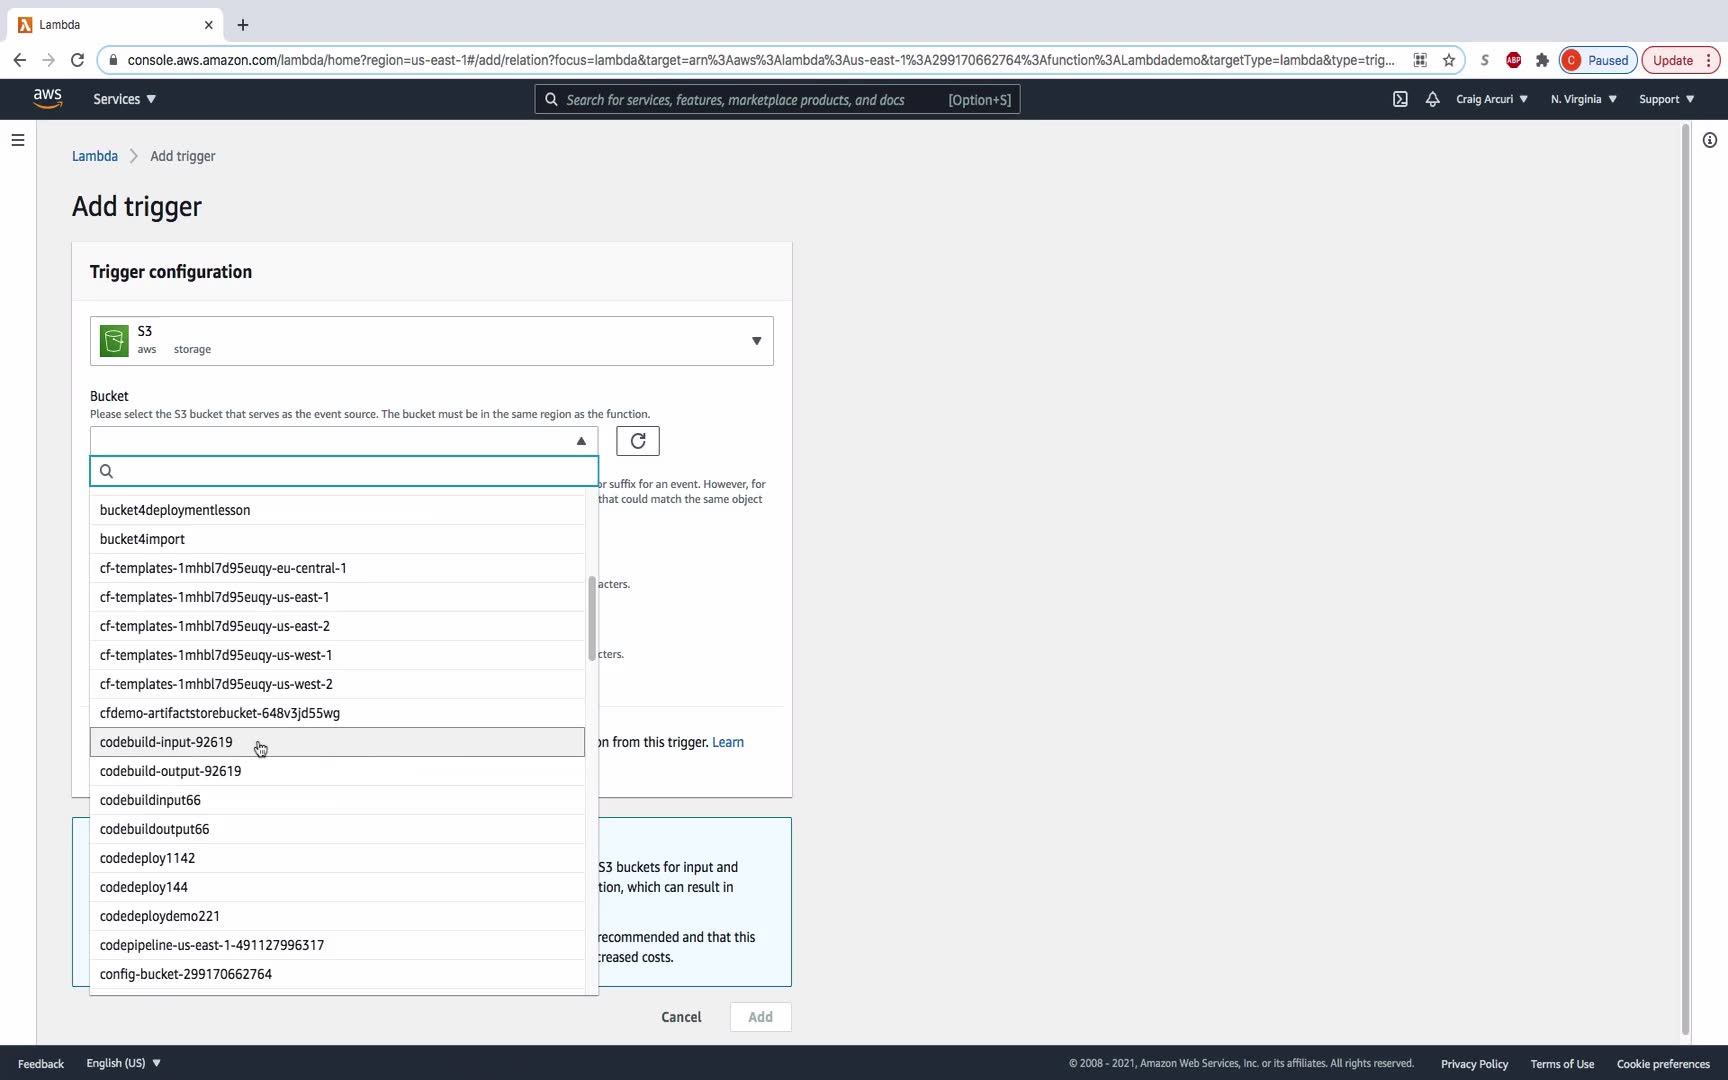1728x1080 pixels.
Task: Close the Lambda browser tab
Action: coord(208,25)
